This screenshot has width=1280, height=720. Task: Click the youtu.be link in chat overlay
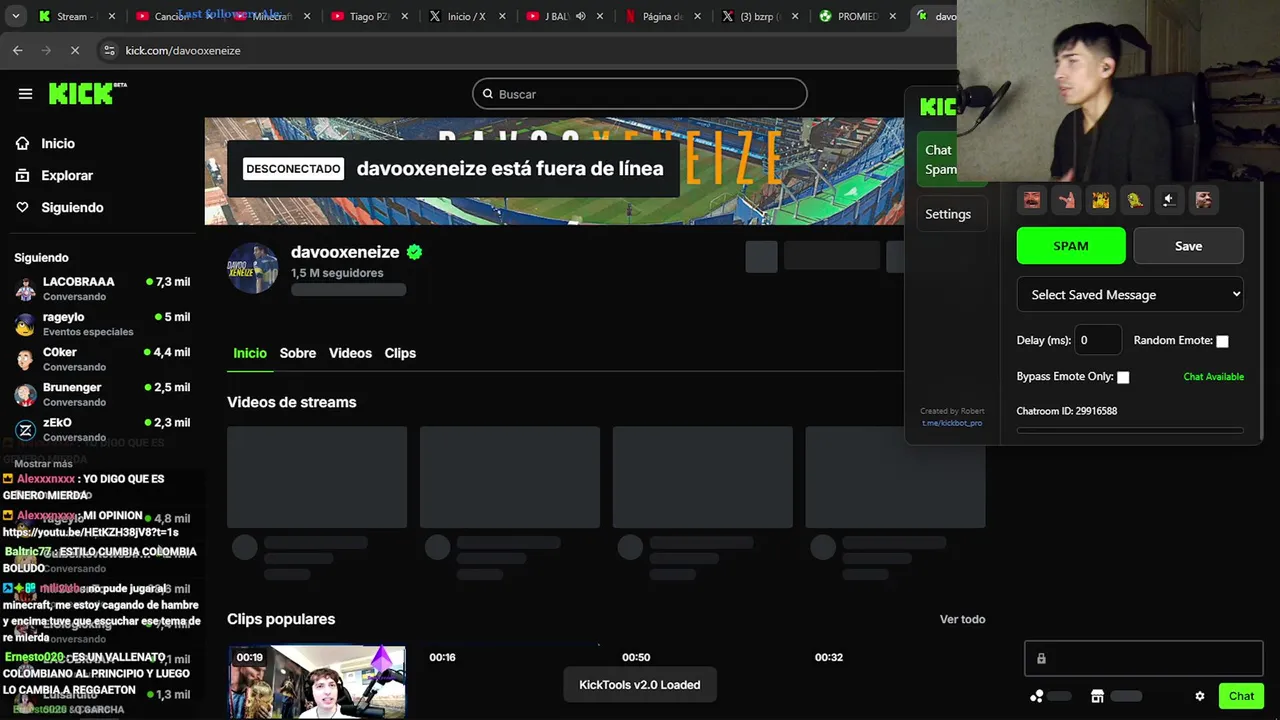[x=90, y=532]
